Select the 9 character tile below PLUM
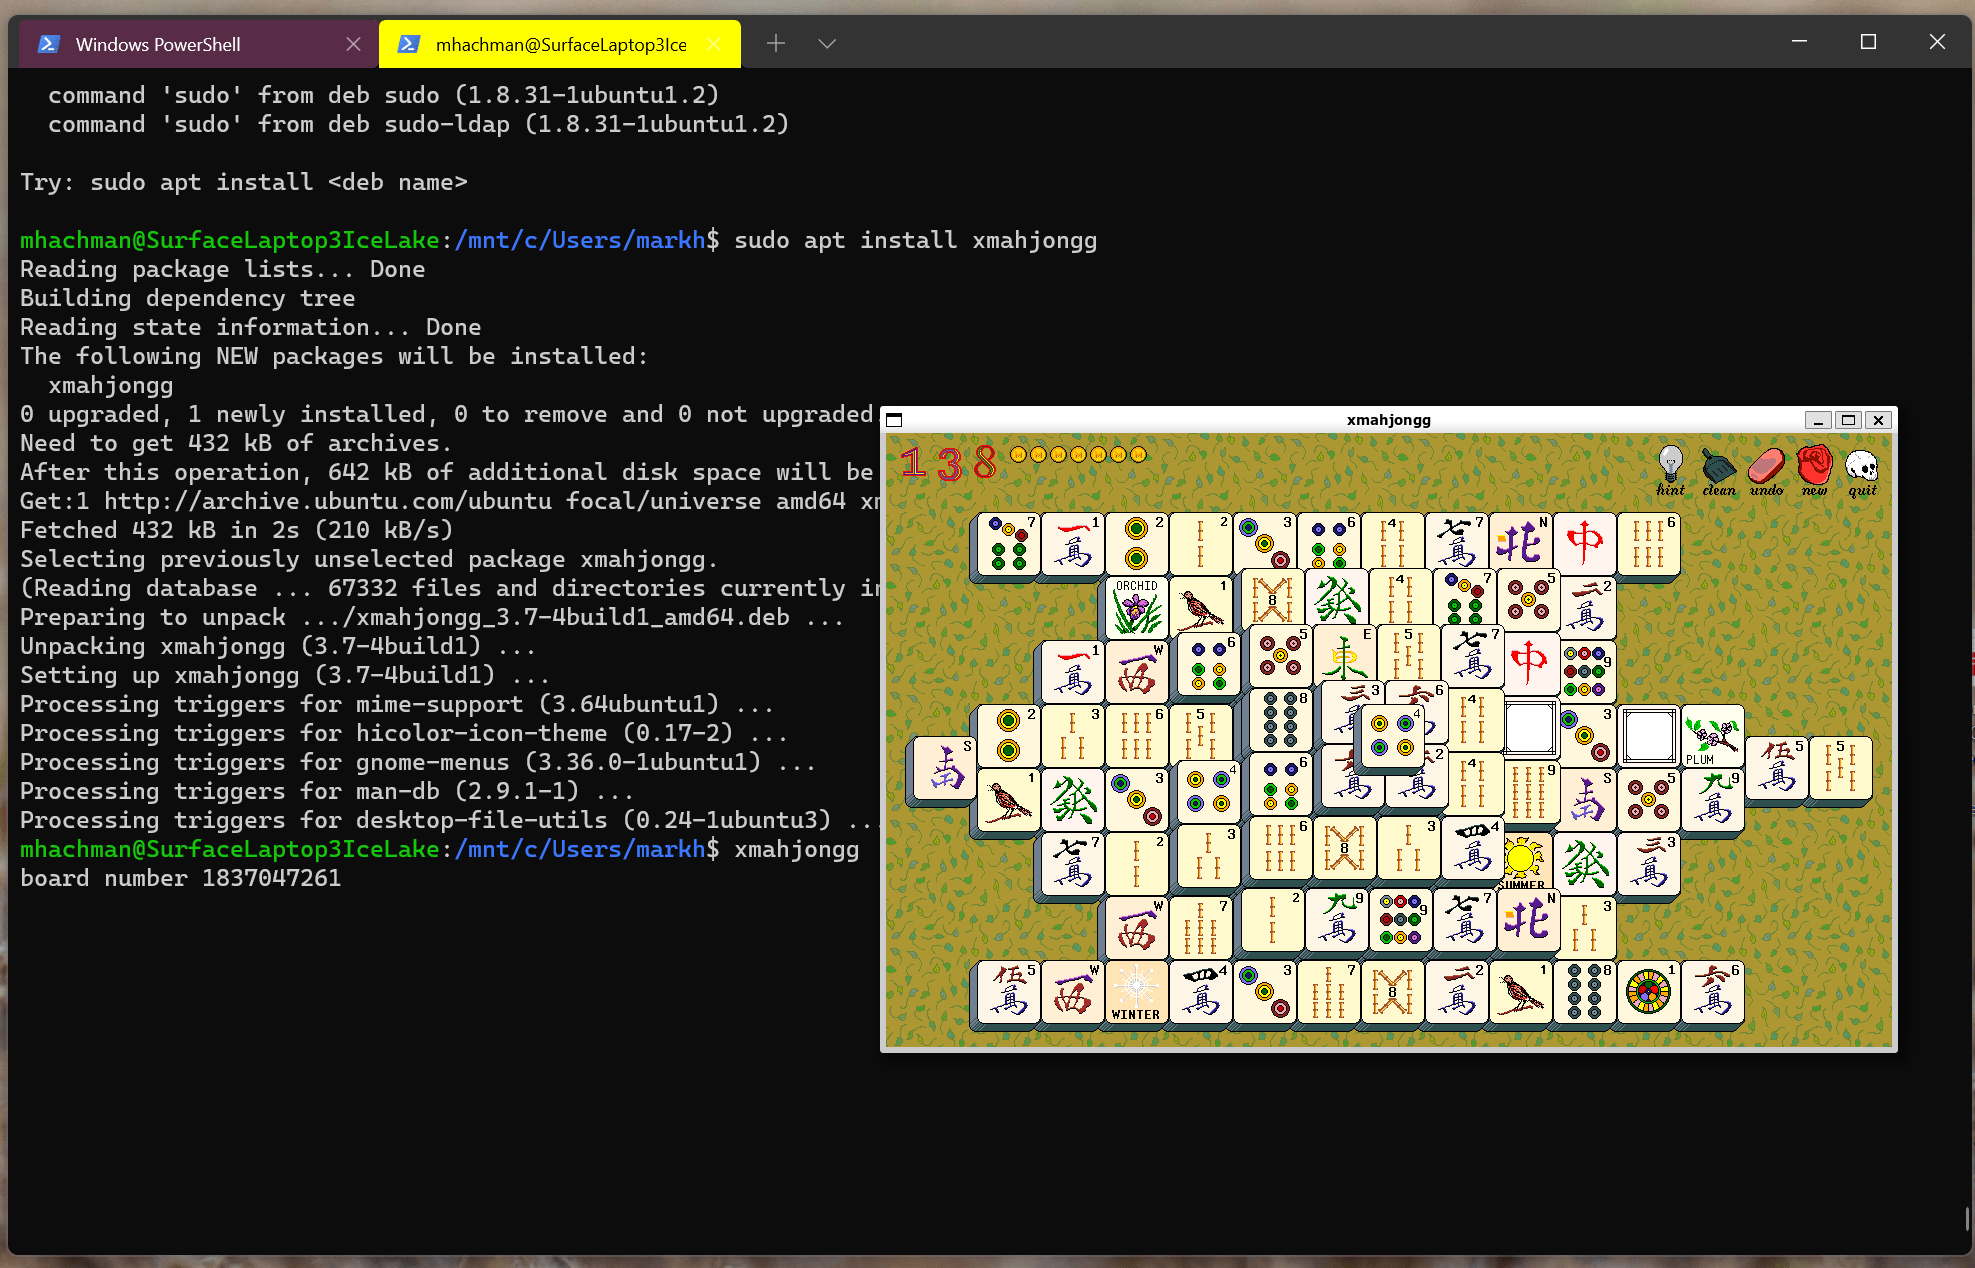 (x=1713, y=799)
